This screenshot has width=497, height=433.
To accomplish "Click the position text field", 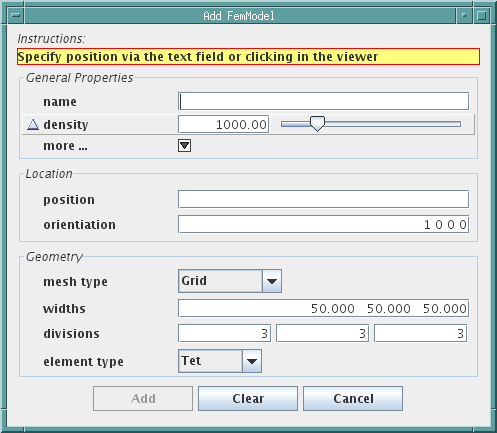I will pos(323,199).
